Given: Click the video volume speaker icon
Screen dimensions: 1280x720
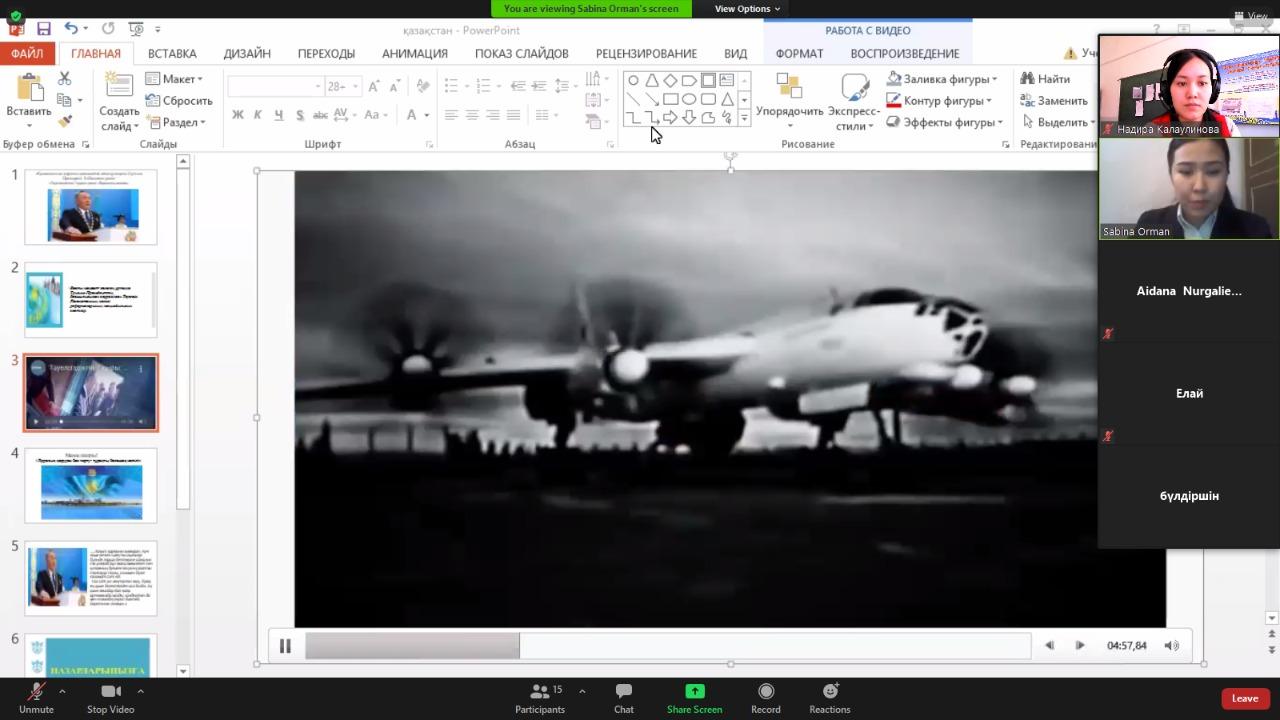Looking at the screenshot, I should pos(1171,646).
